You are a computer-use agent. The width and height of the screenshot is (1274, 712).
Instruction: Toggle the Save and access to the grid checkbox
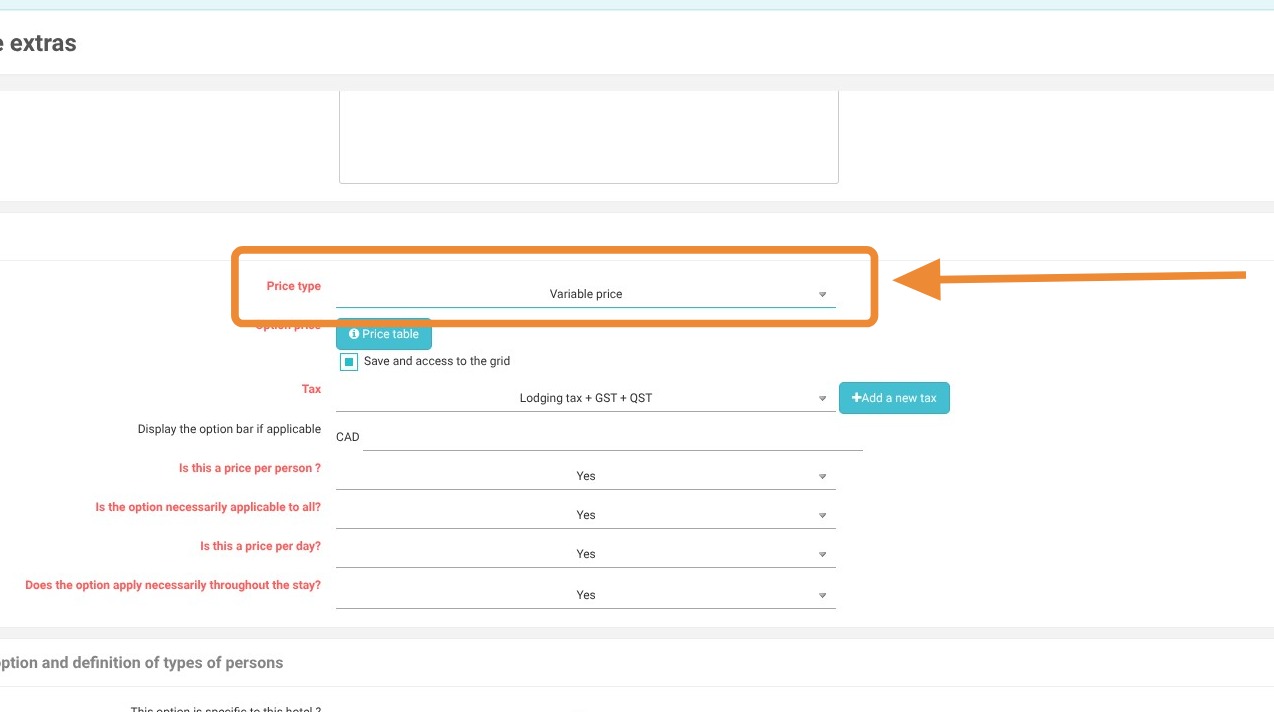point(349,362)
